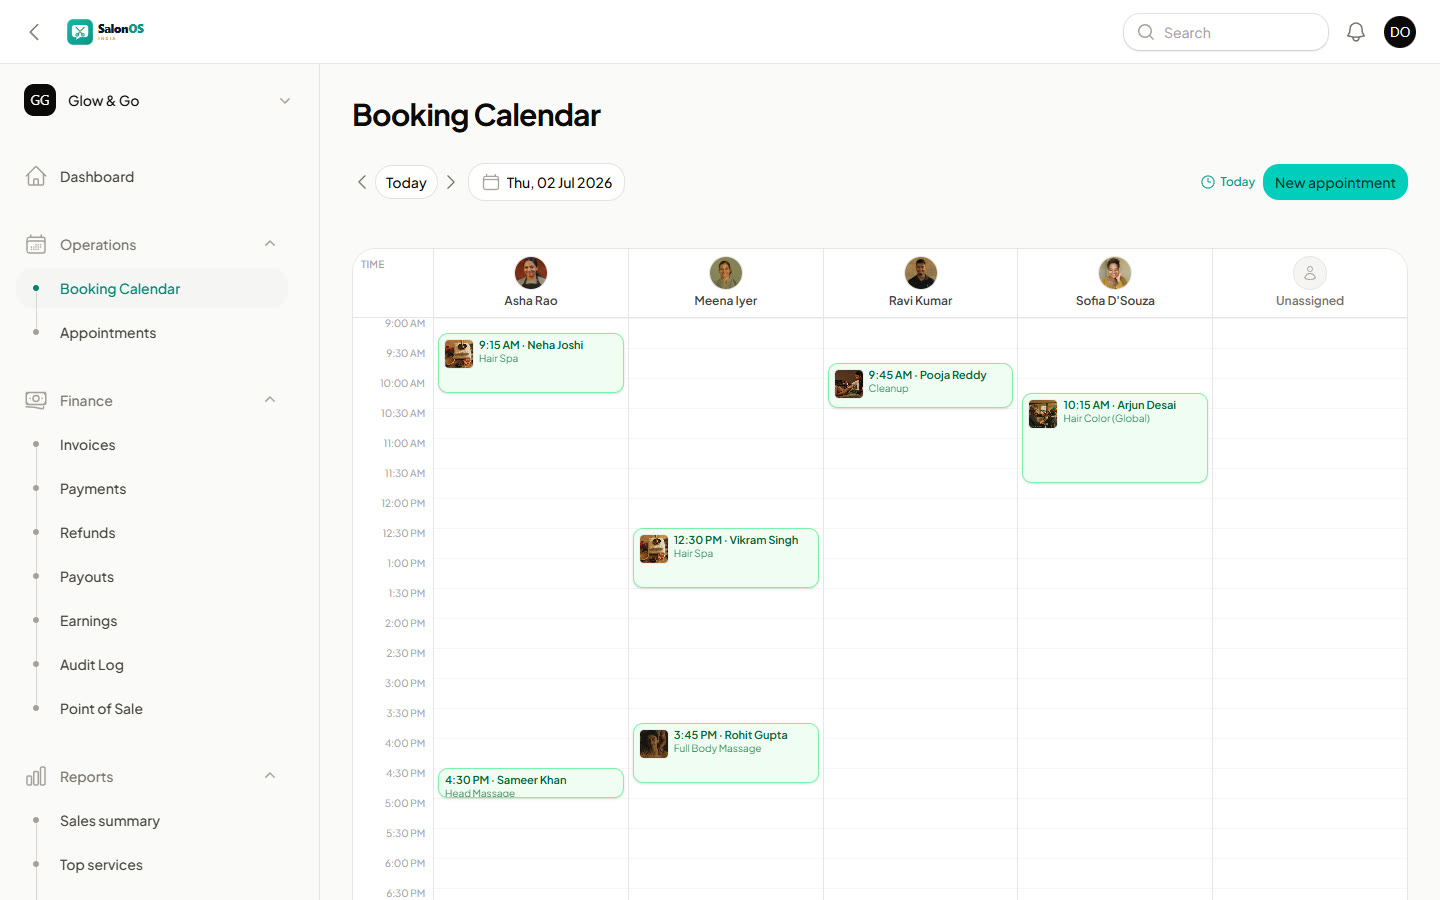Click the Booking Calendar page heading

(x=476, y=115)
